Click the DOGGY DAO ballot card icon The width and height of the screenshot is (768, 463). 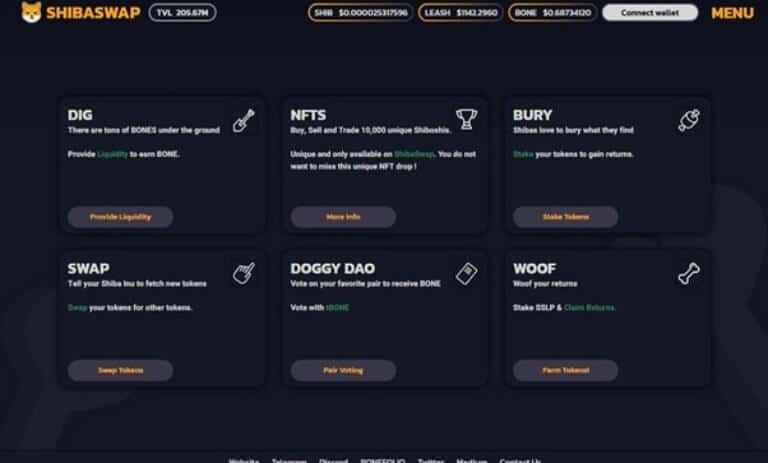(466, 273)
